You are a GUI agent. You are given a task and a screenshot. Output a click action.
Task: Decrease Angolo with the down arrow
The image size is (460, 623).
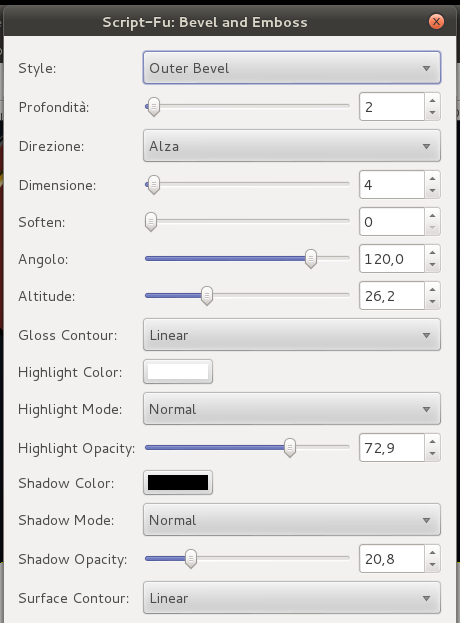click(433, 265)
